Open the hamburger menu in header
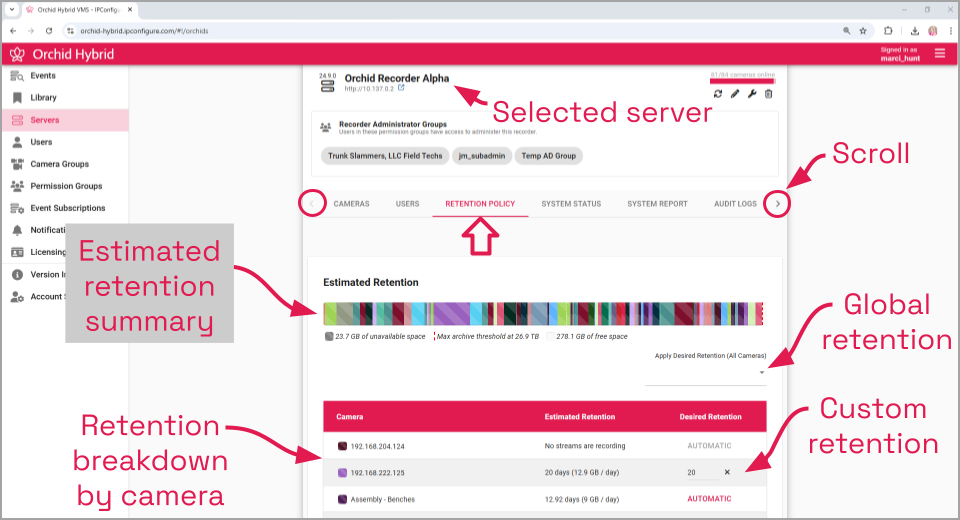Viewport: 960px width, 520px height. [x=940, y=54]
